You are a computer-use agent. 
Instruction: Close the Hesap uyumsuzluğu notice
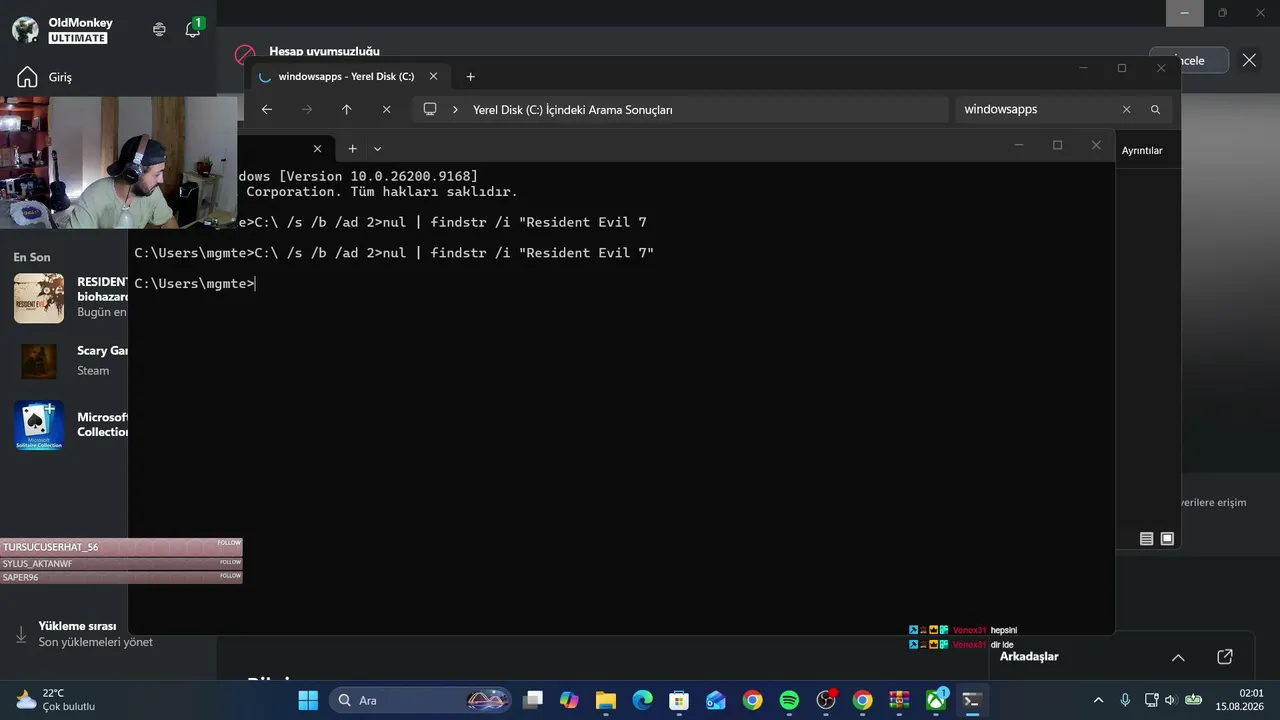pyautogui.click(x=1249, y=60)
